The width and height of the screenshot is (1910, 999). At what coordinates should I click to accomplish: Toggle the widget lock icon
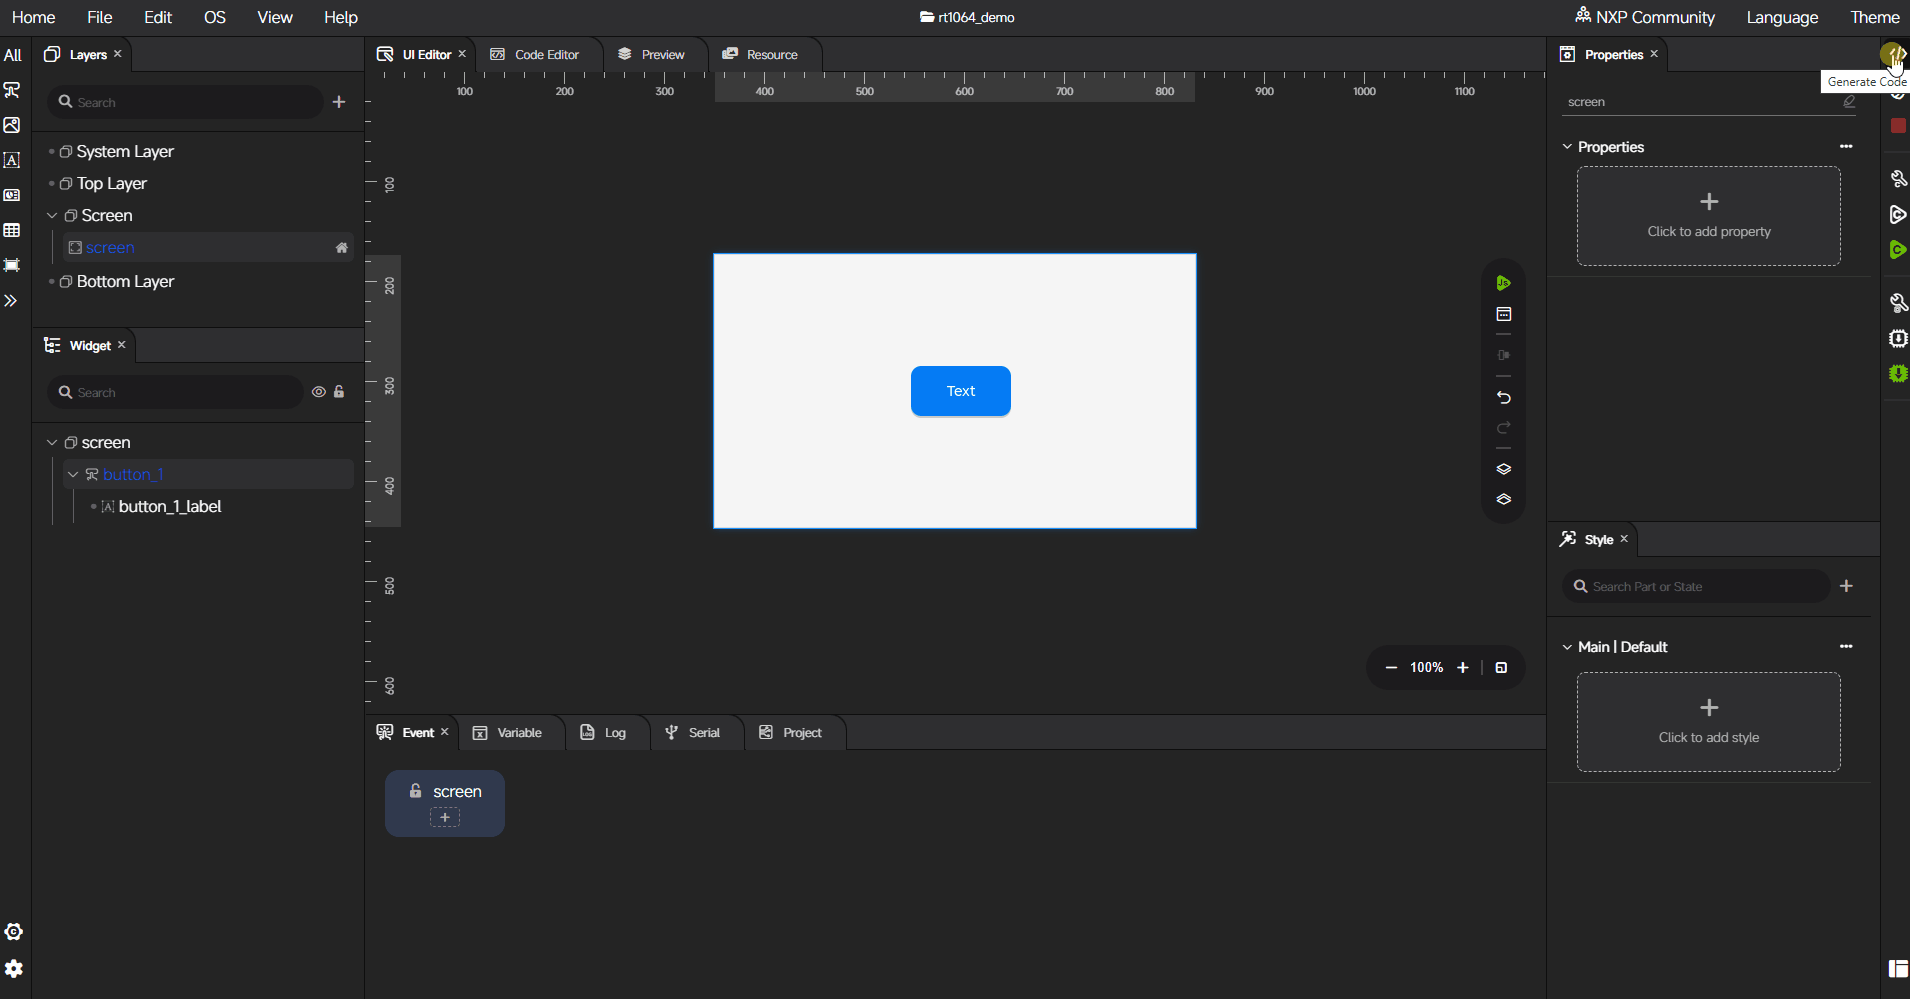[339, 392]
